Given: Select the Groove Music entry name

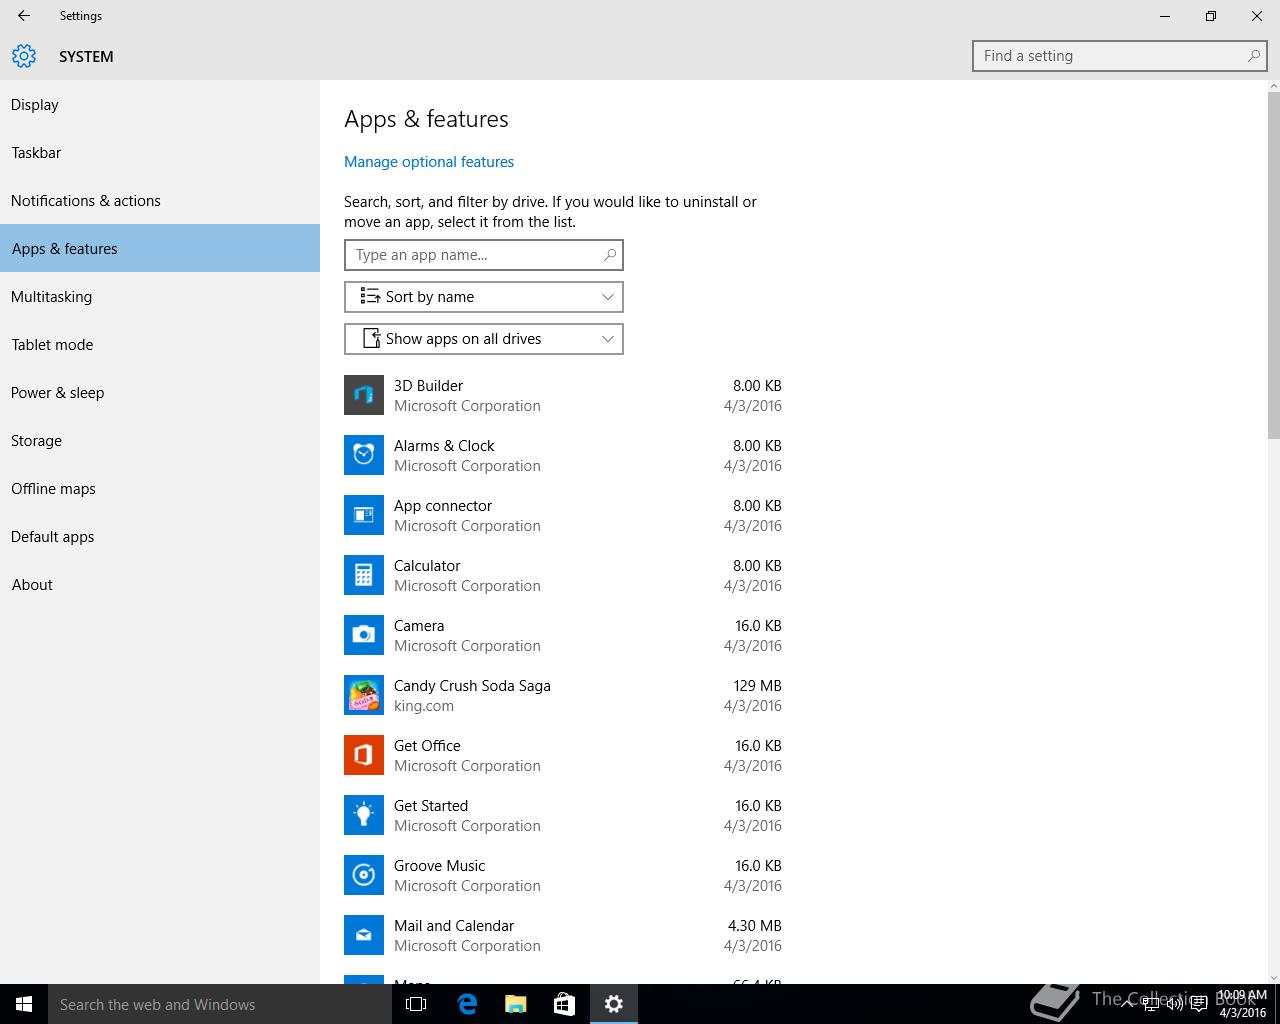Looking at the screenshot, I should coord(439,866).
